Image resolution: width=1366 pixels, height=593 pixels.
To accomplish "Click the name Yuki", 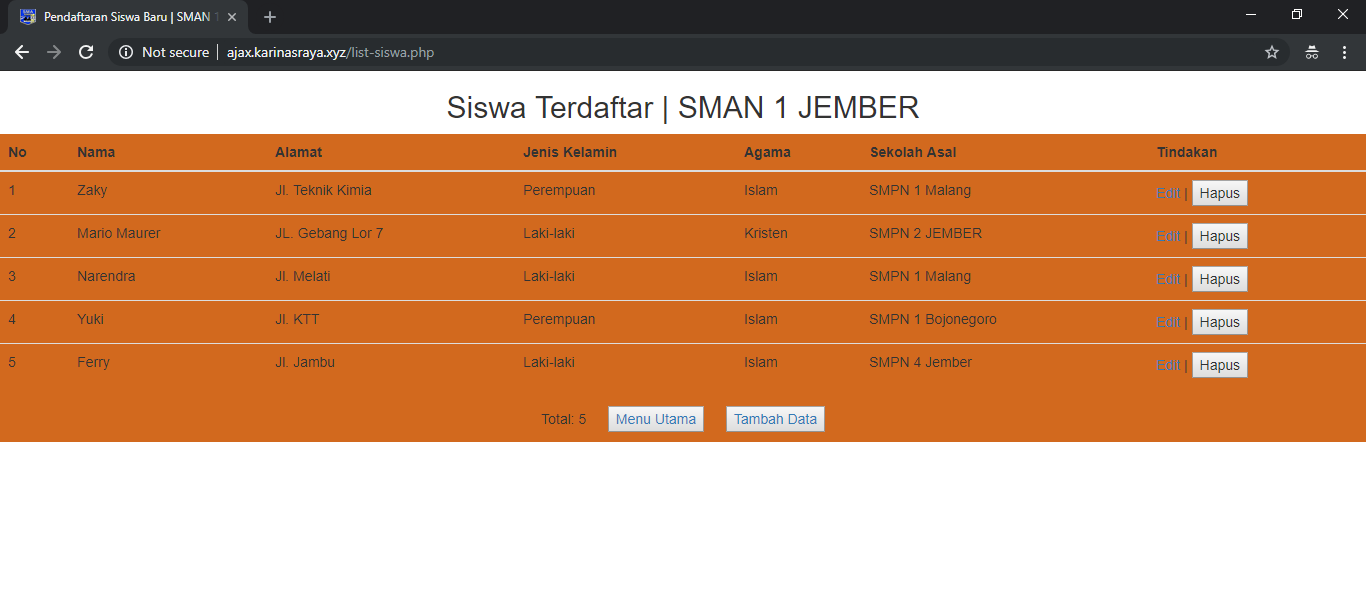I will coord(90,319).
